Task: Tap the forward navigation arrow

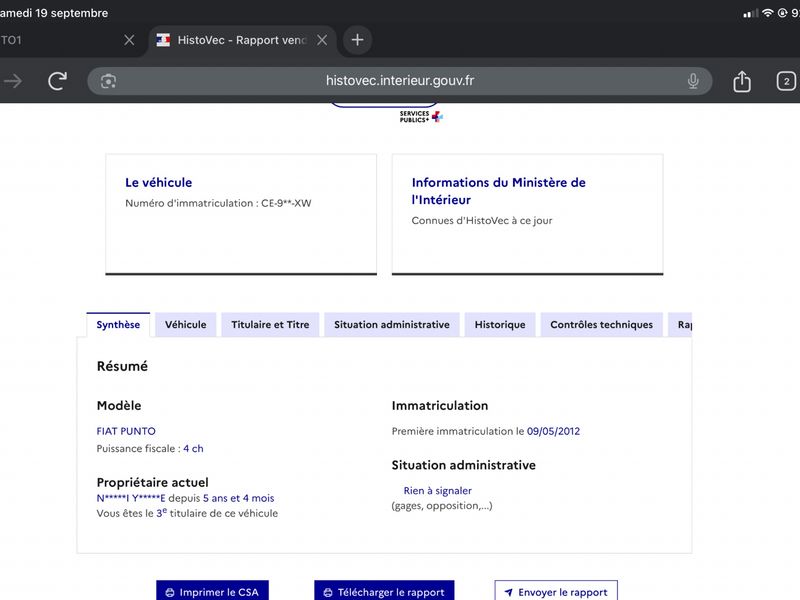Action: 13,81
